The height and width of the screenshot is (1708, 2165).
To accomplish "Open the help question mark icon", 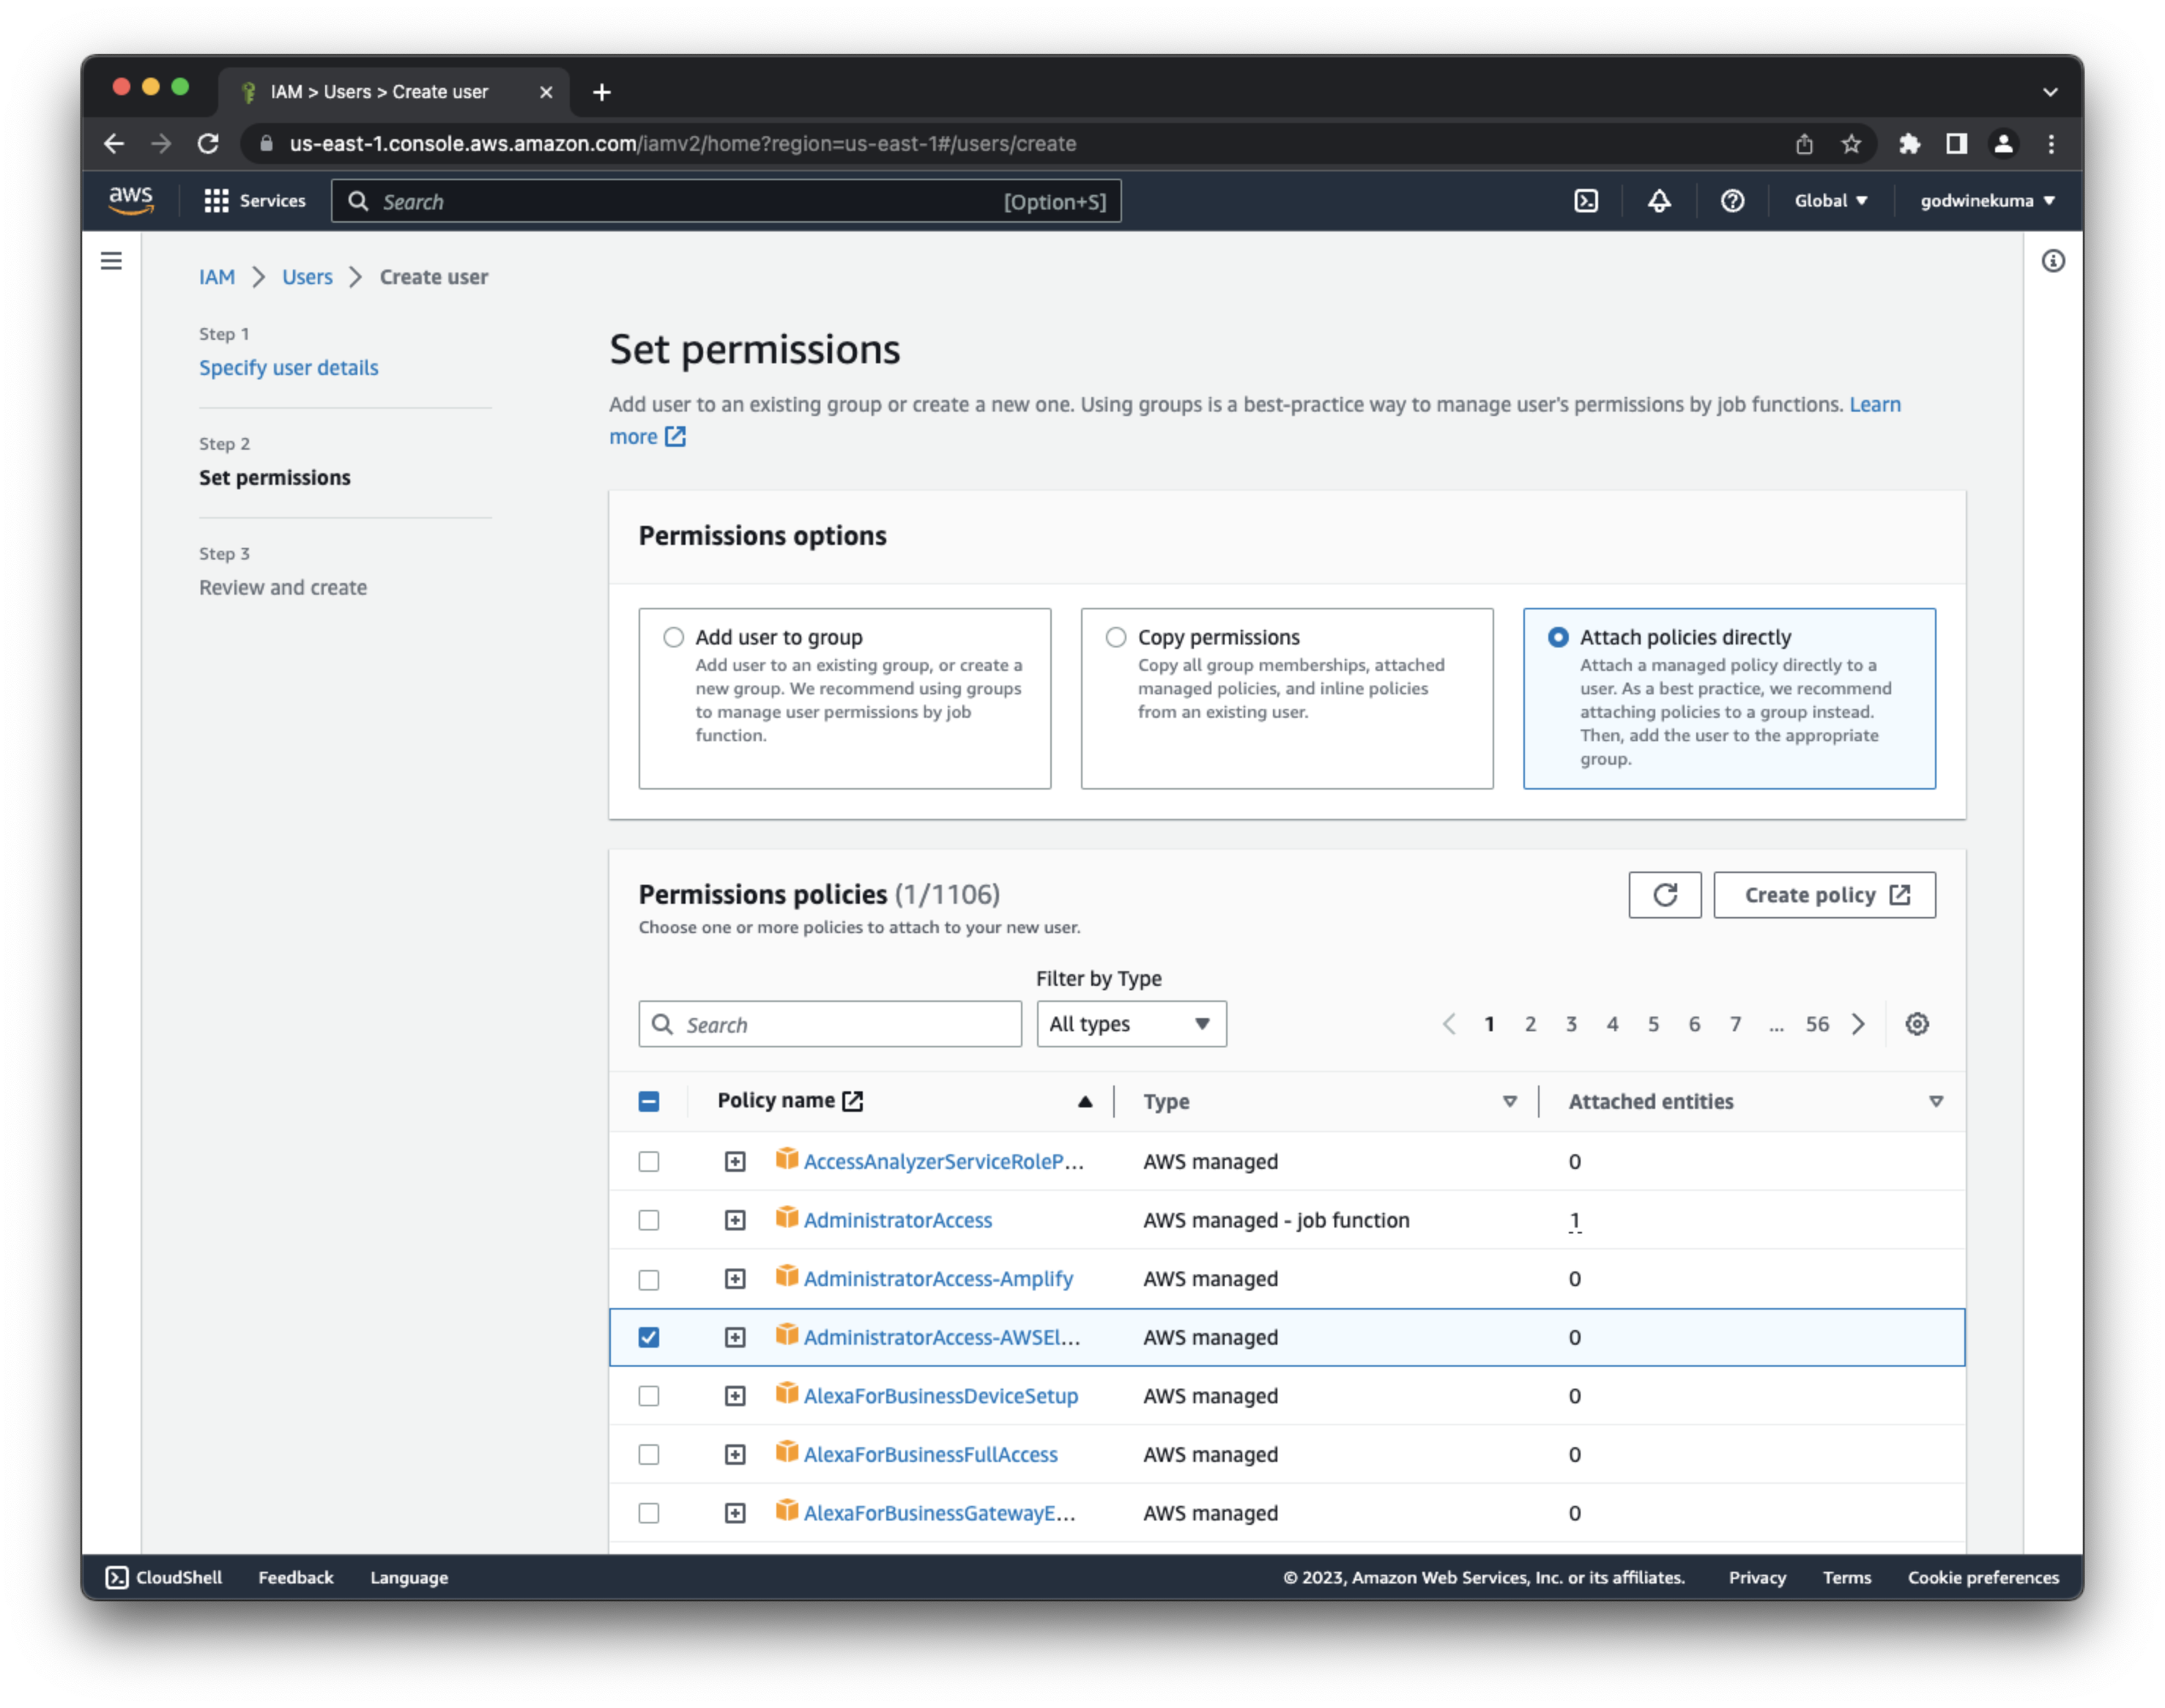I will pos(1732,201).
